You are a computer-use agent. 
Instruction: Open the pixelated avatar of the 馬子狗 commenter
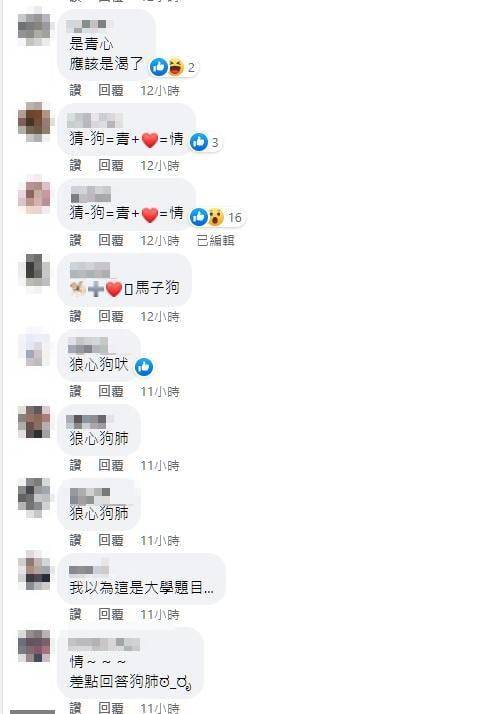coord(34,270)
